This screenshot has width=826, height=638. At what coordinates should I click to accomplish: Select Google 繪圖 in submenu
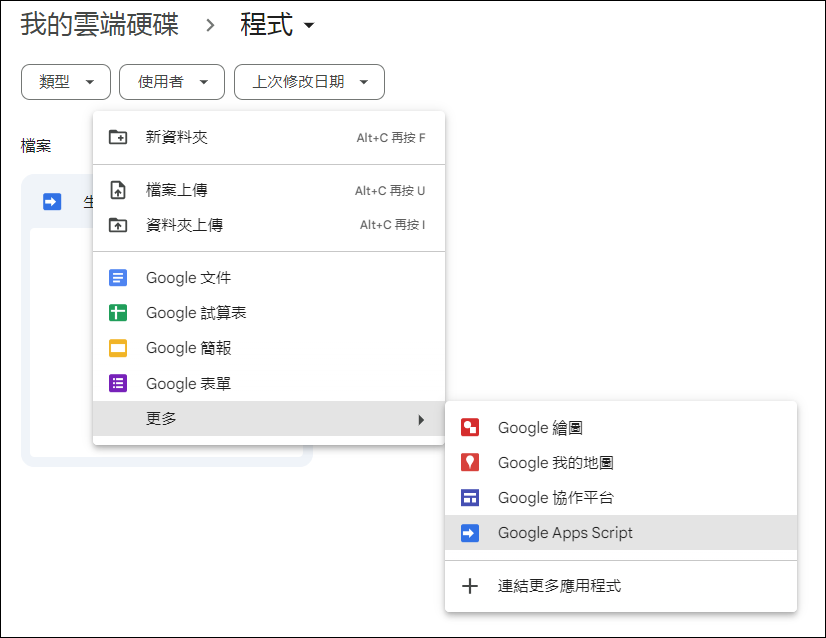coord(621,427)
